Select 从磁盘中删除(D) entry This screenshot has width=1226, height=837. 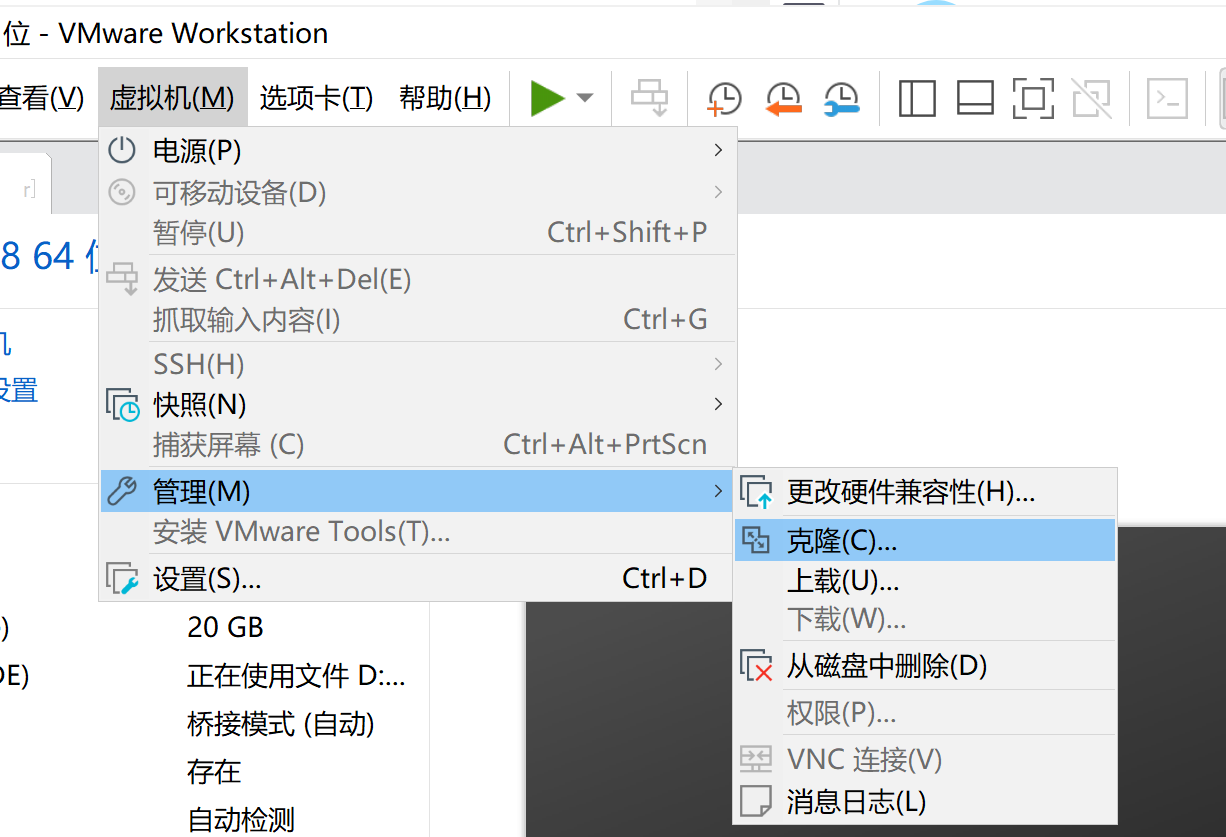(x=924, y=666)
